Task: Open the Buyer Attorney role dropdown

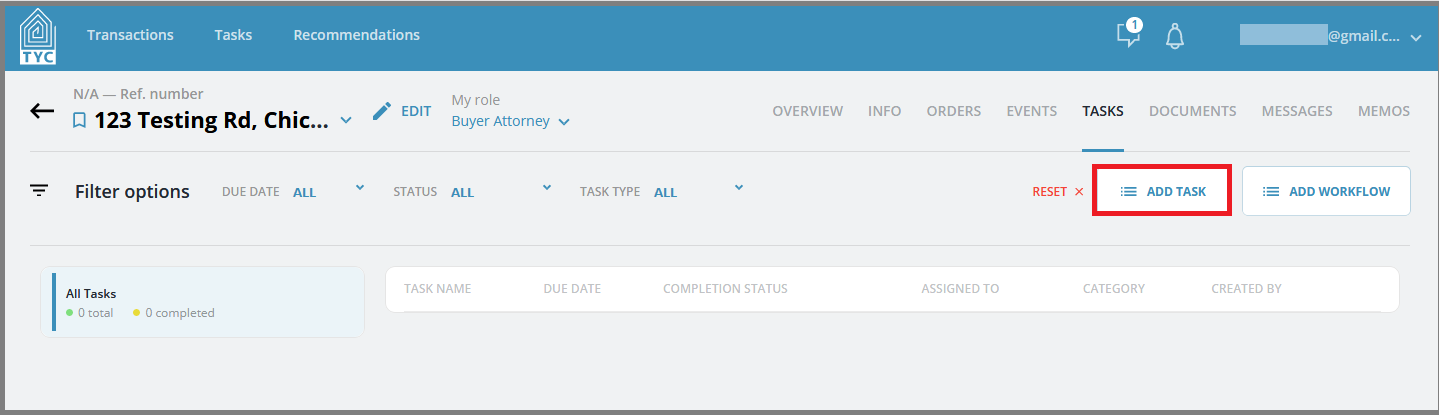Action: [511, 121]
